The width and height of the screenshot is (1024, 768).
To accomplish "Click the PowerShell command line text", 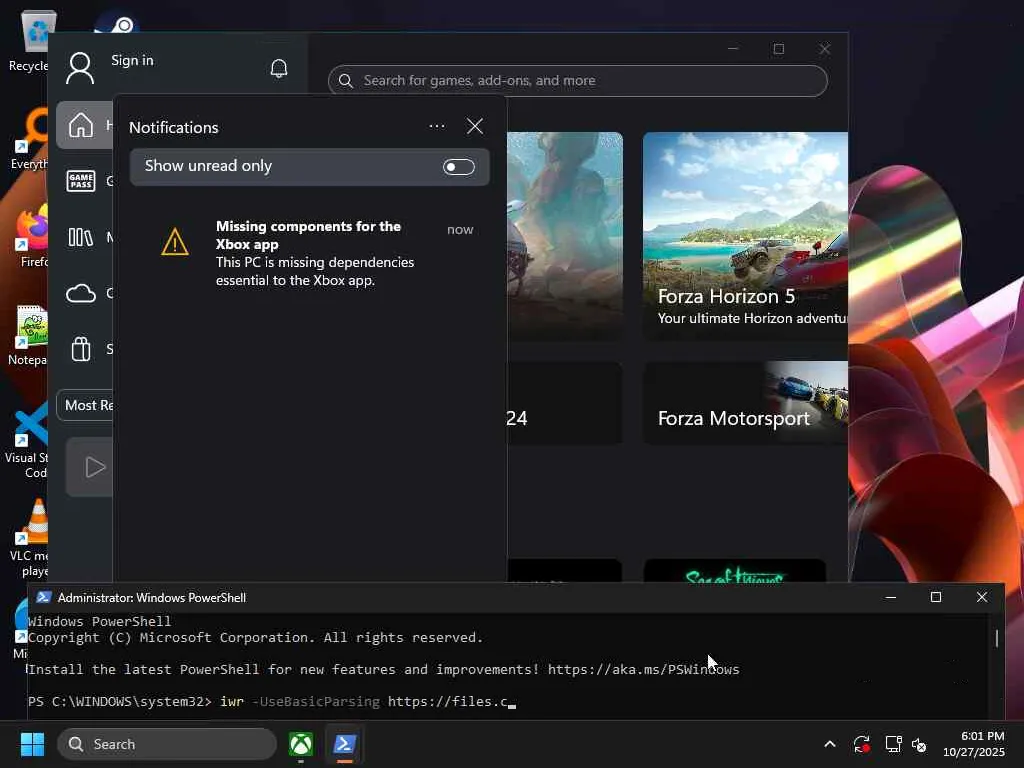I will [x=272, y=702].
